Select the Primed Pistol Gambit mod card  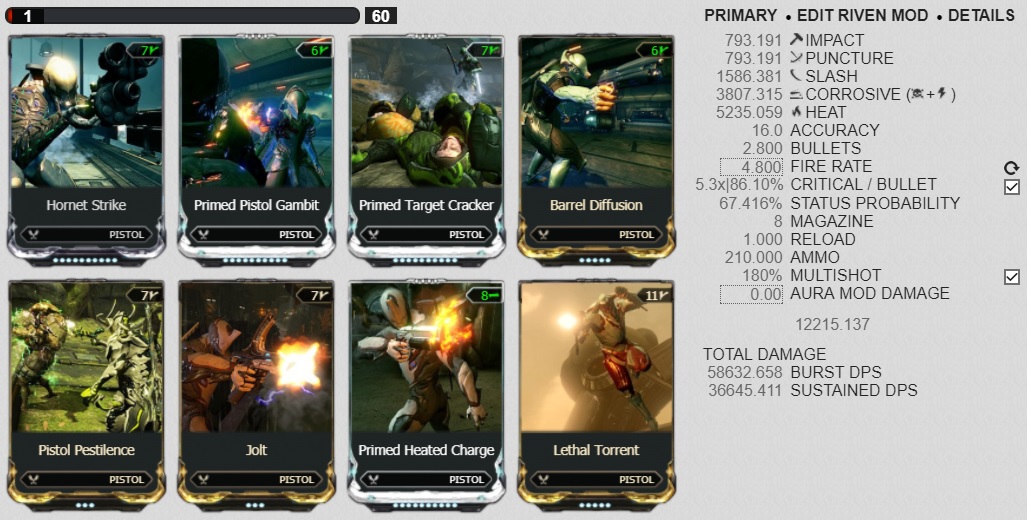tap(256, 151)
